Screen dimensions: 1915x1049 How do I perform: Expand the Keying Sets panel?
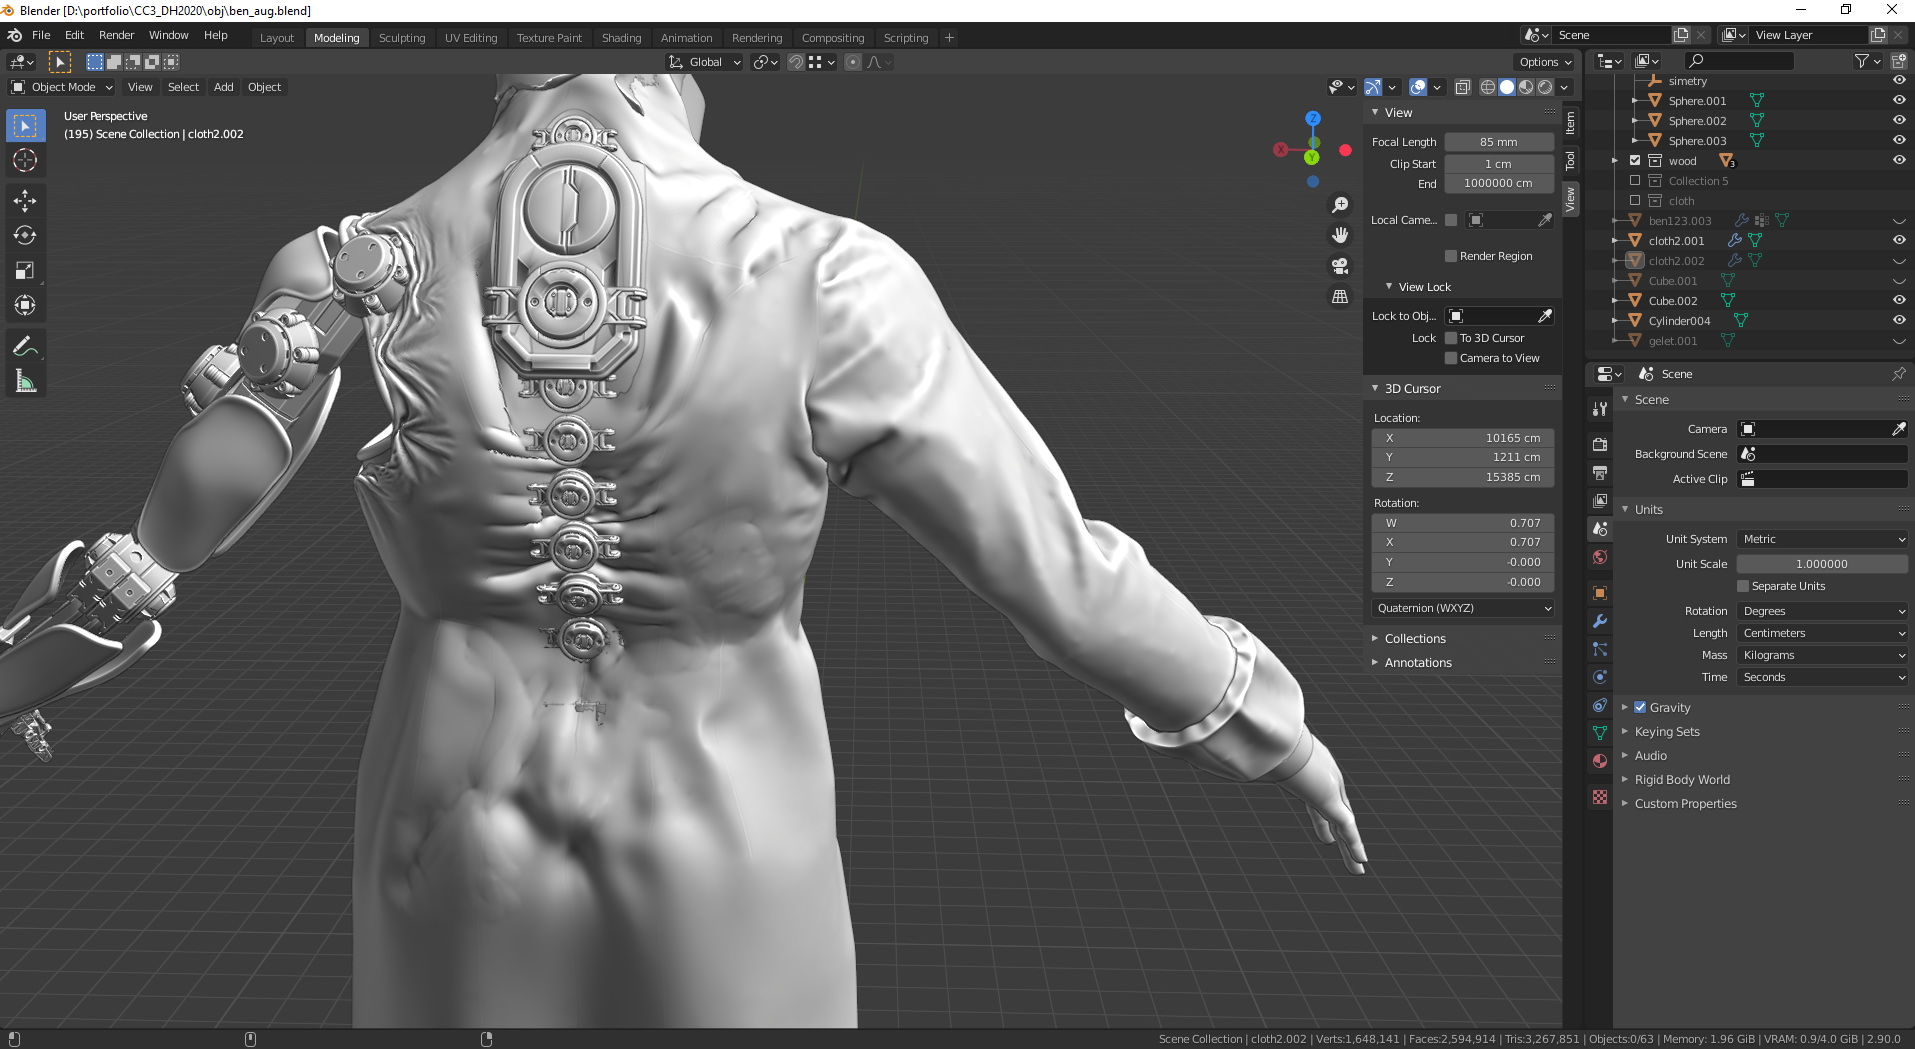[x=1667, y=731]
